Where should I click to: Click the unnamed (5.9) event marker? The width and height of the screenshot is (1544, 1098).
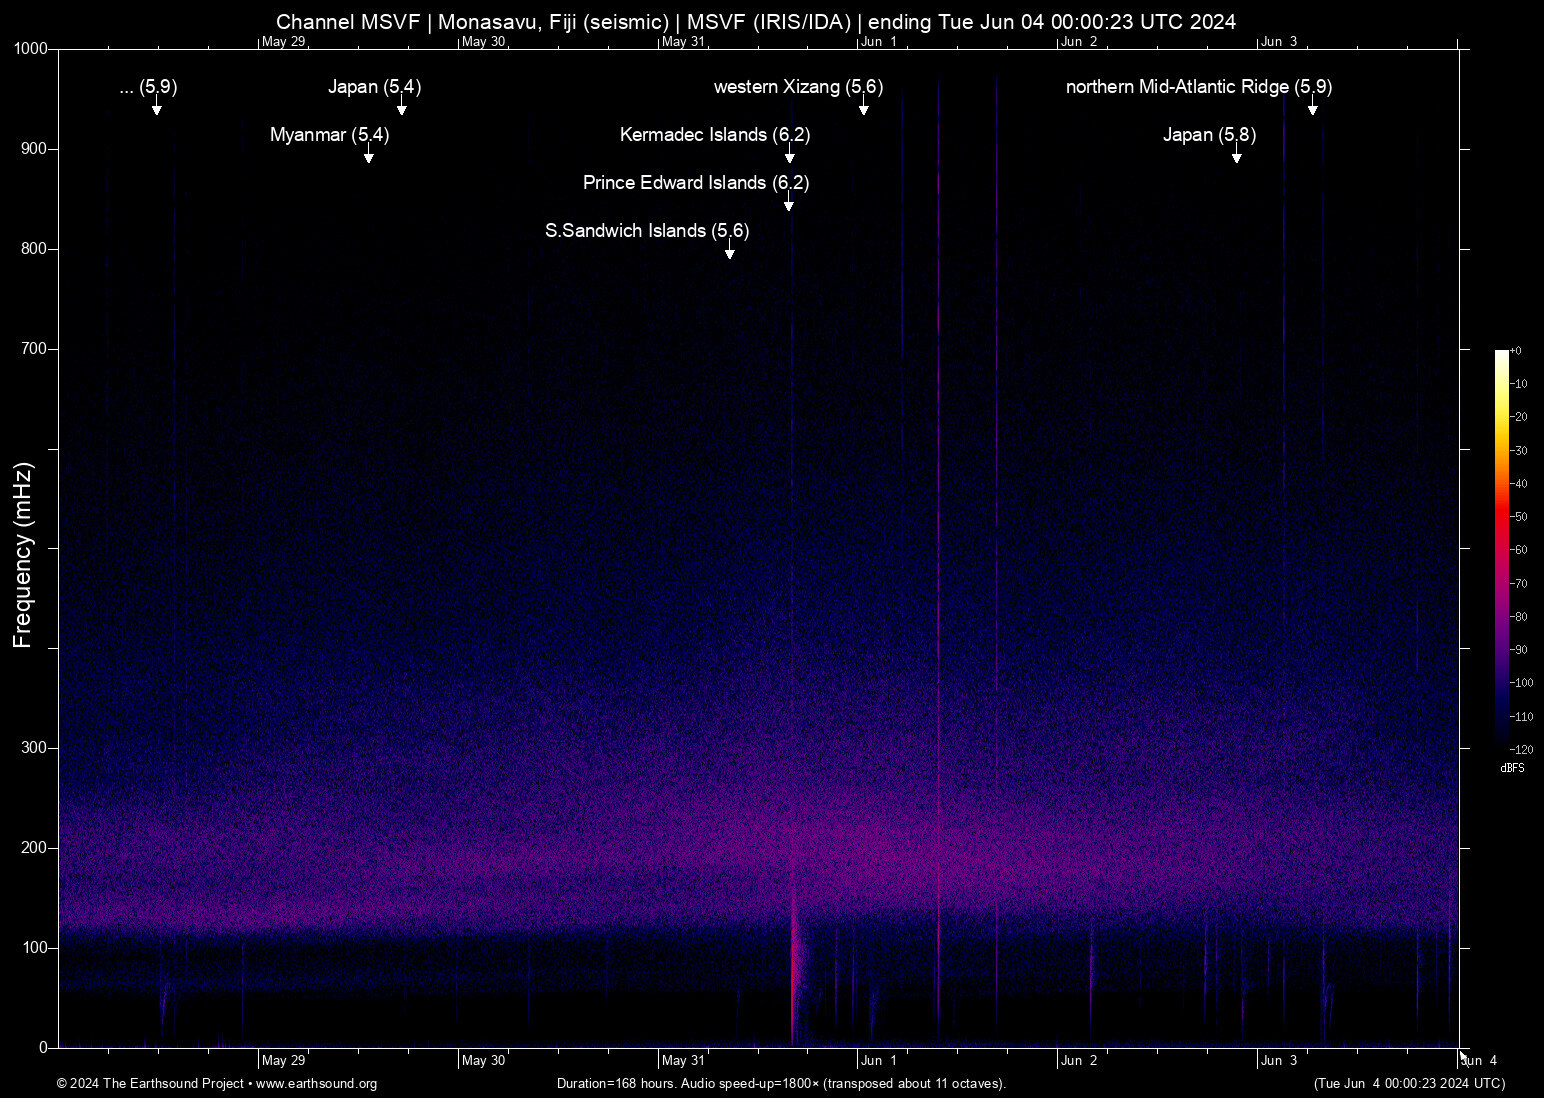click(156, 110)
